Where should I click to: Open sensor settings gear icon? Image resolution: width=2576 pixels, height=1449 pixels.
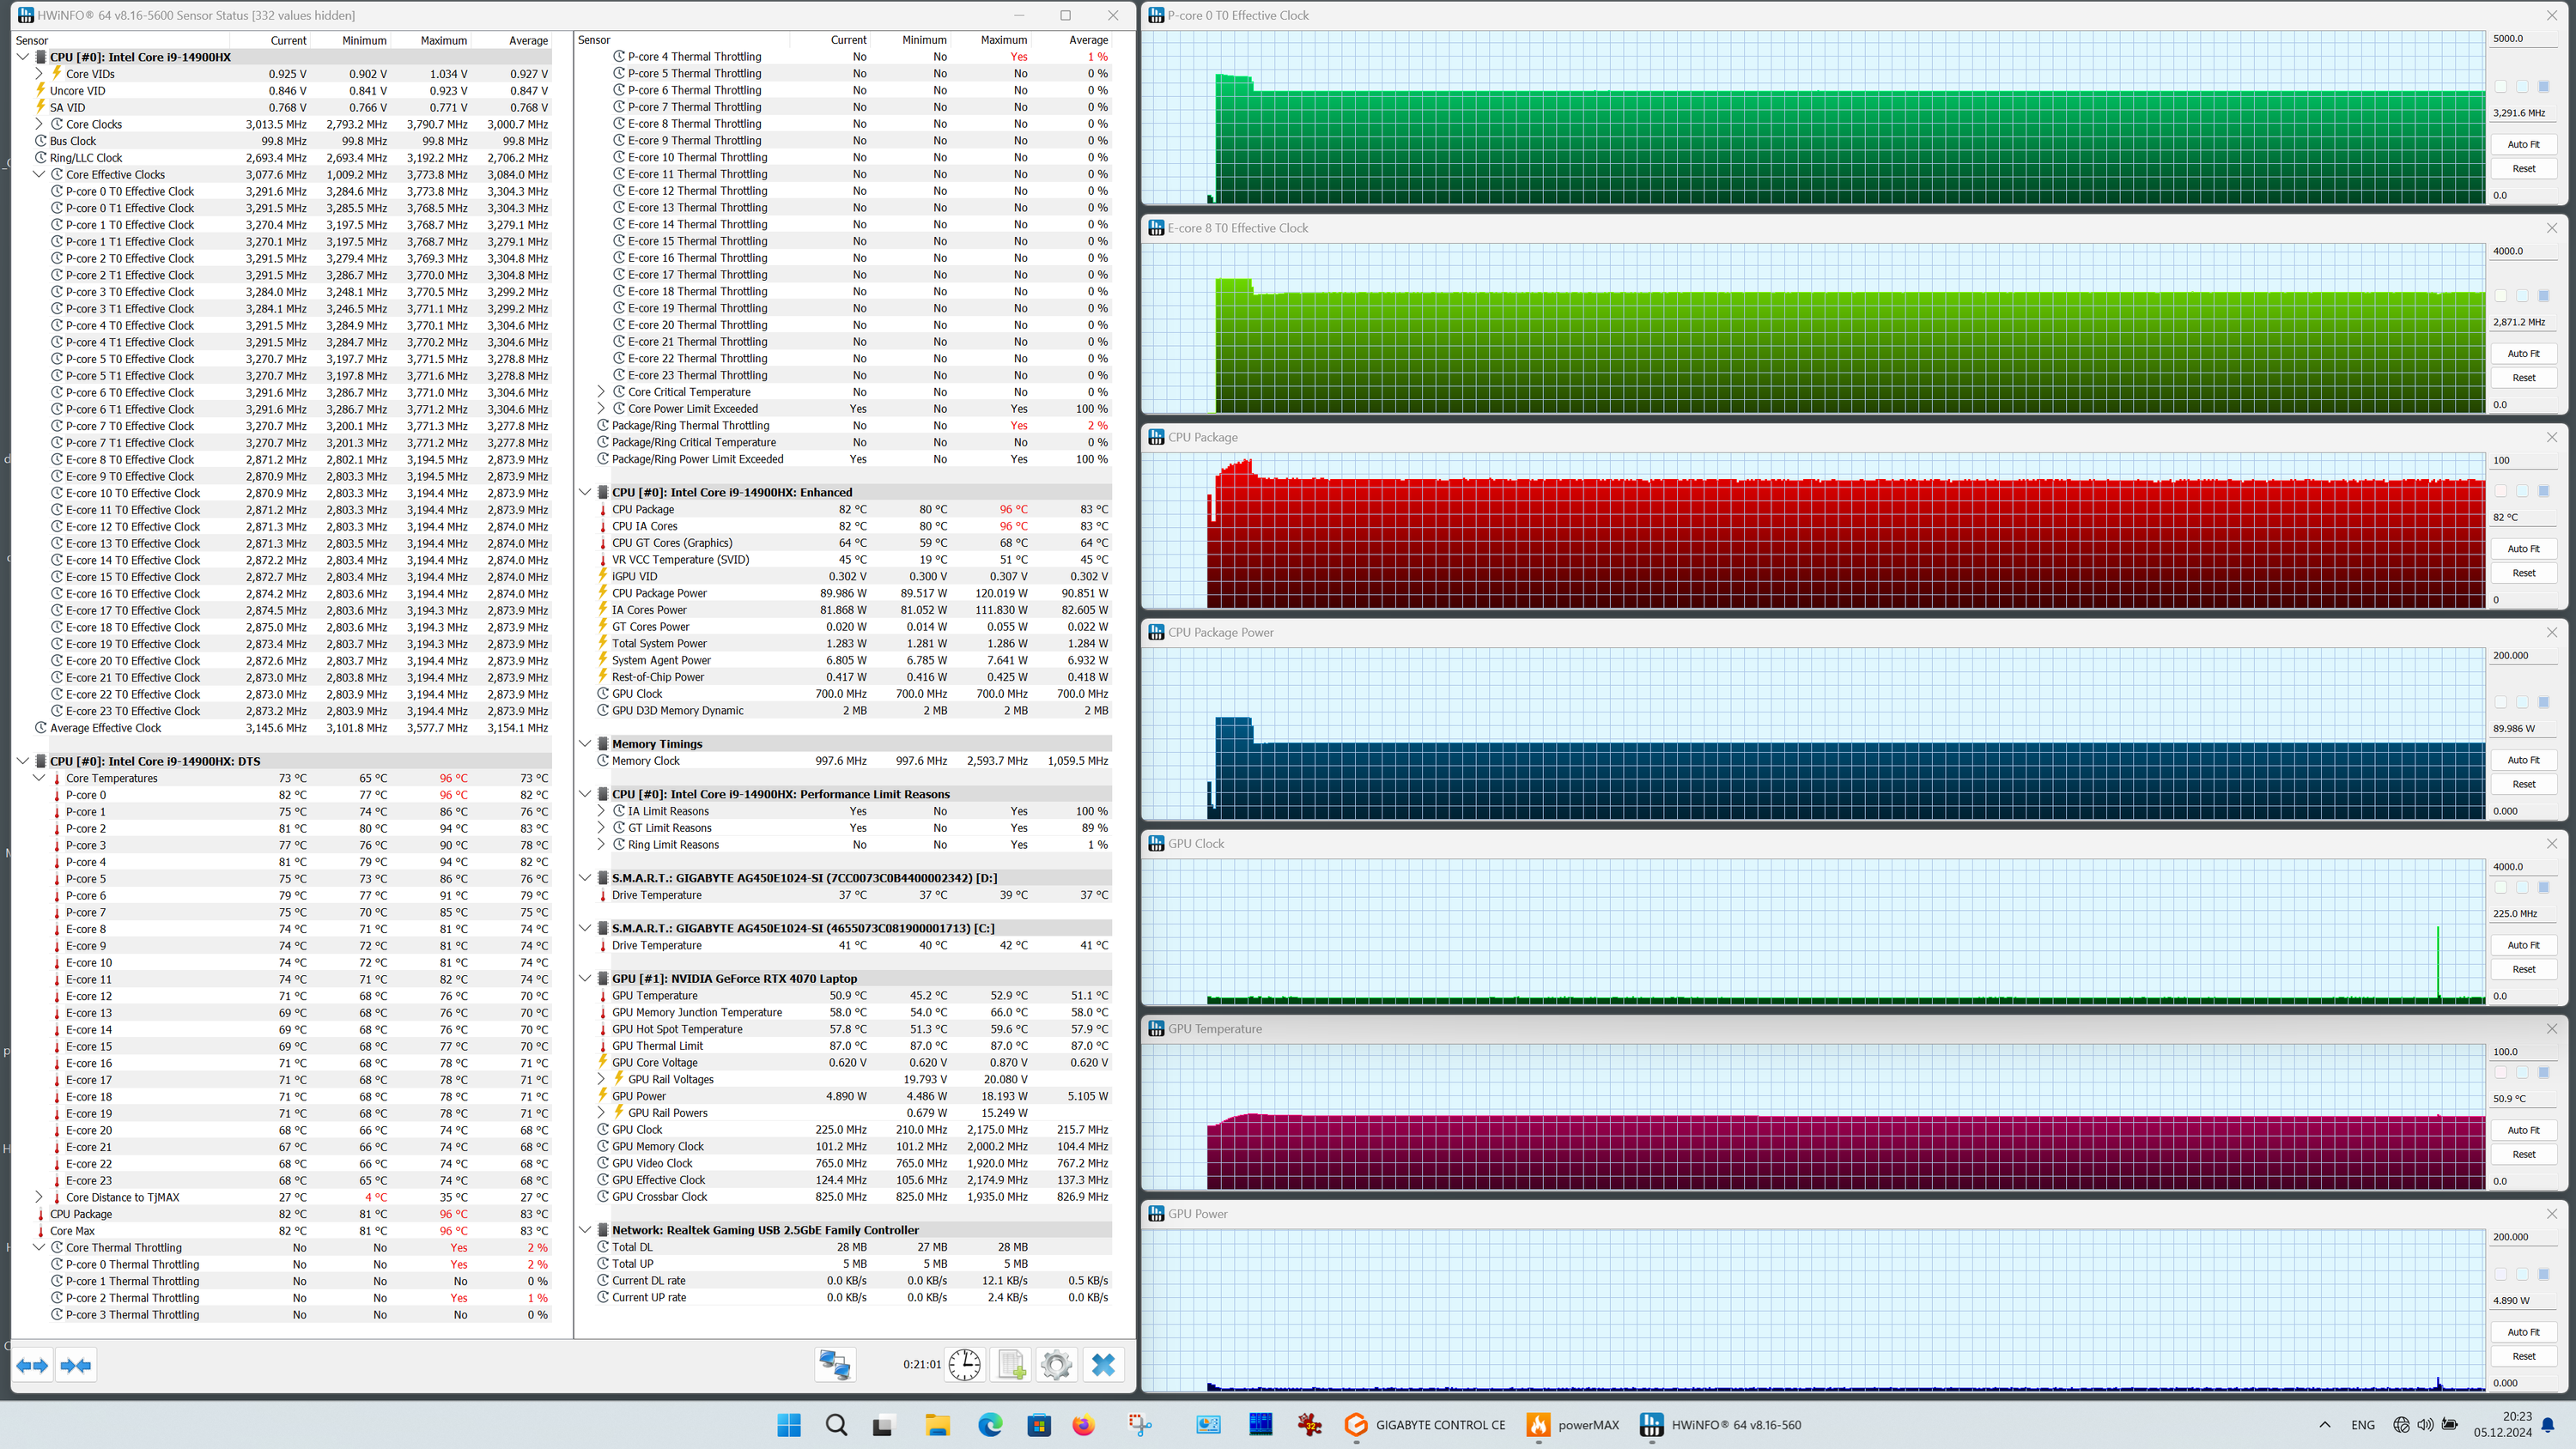pyautogui.click(x=1056, y=1365)
